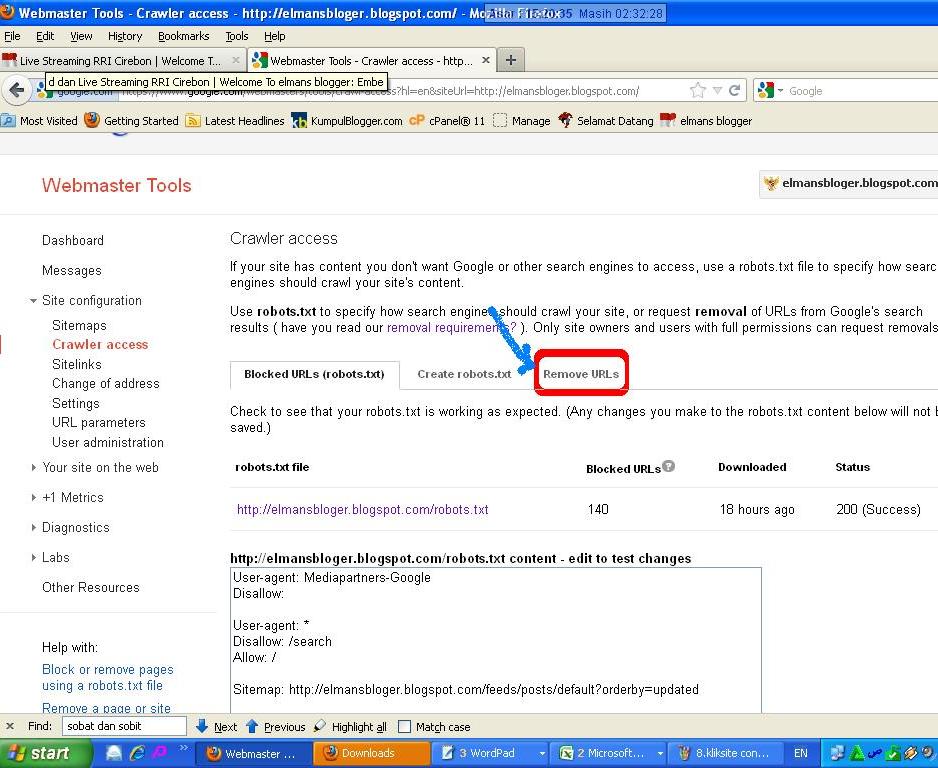Open the Help menu
The image size is (938, 768).
click(x=275, y=36)
